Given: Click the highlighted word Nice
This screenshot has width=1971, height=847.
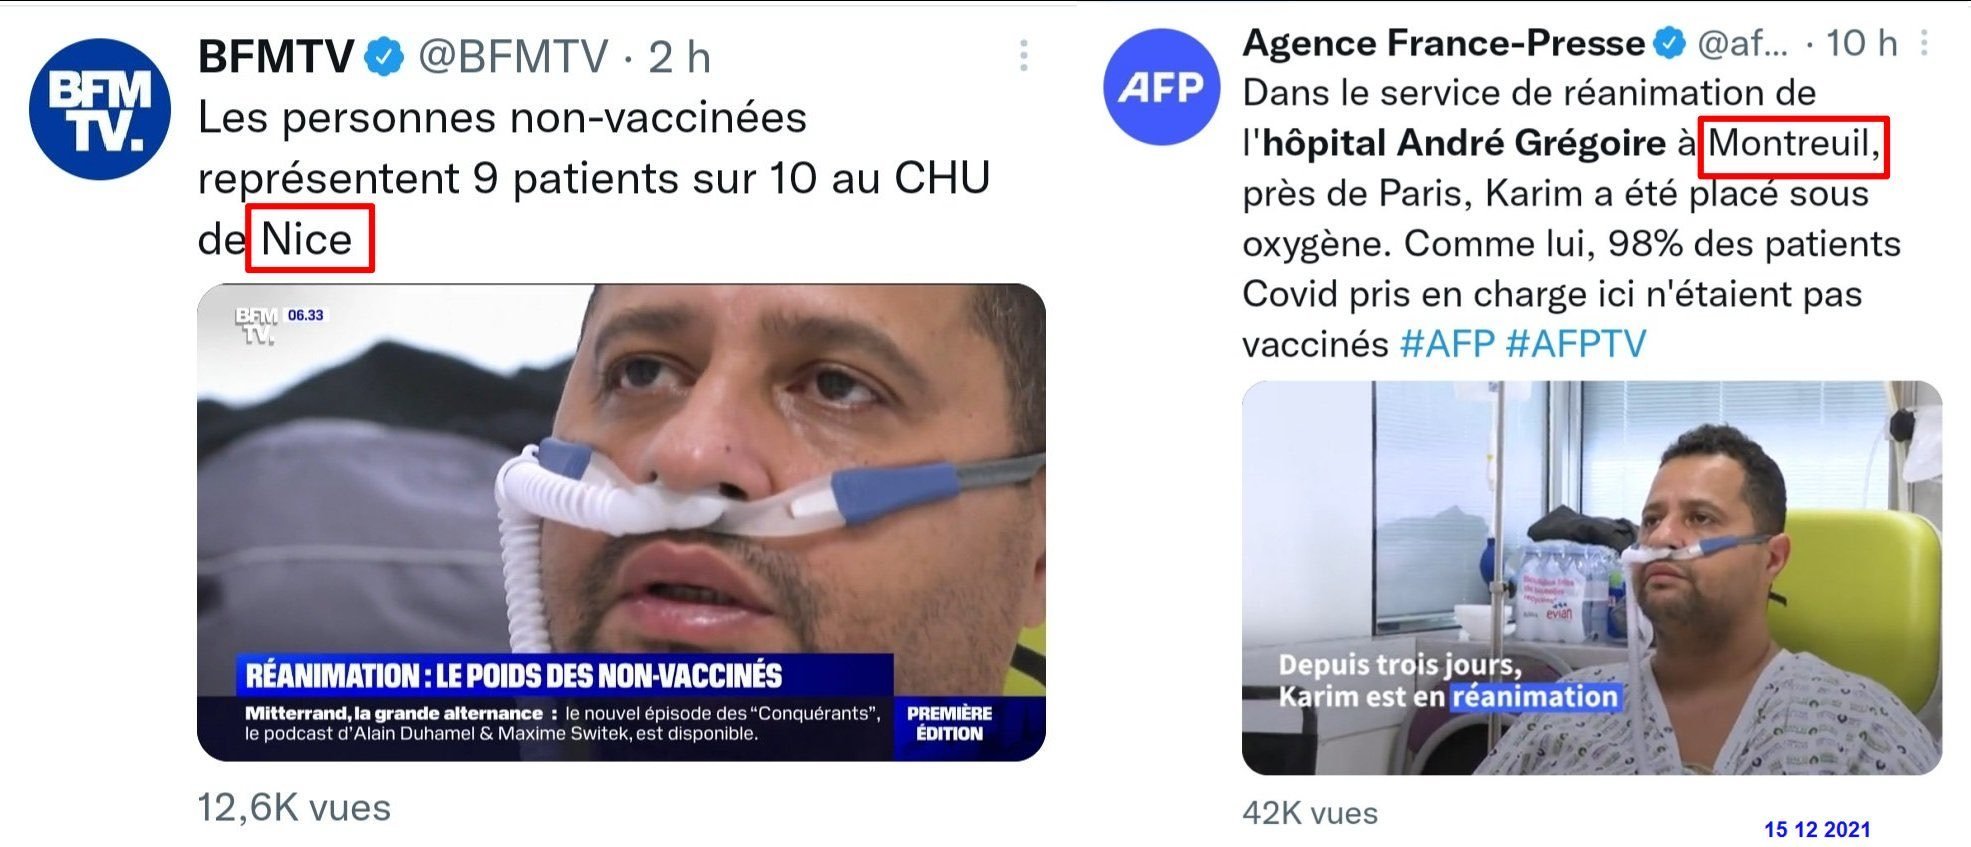Looking at the screenshot, I should [308, 239].
